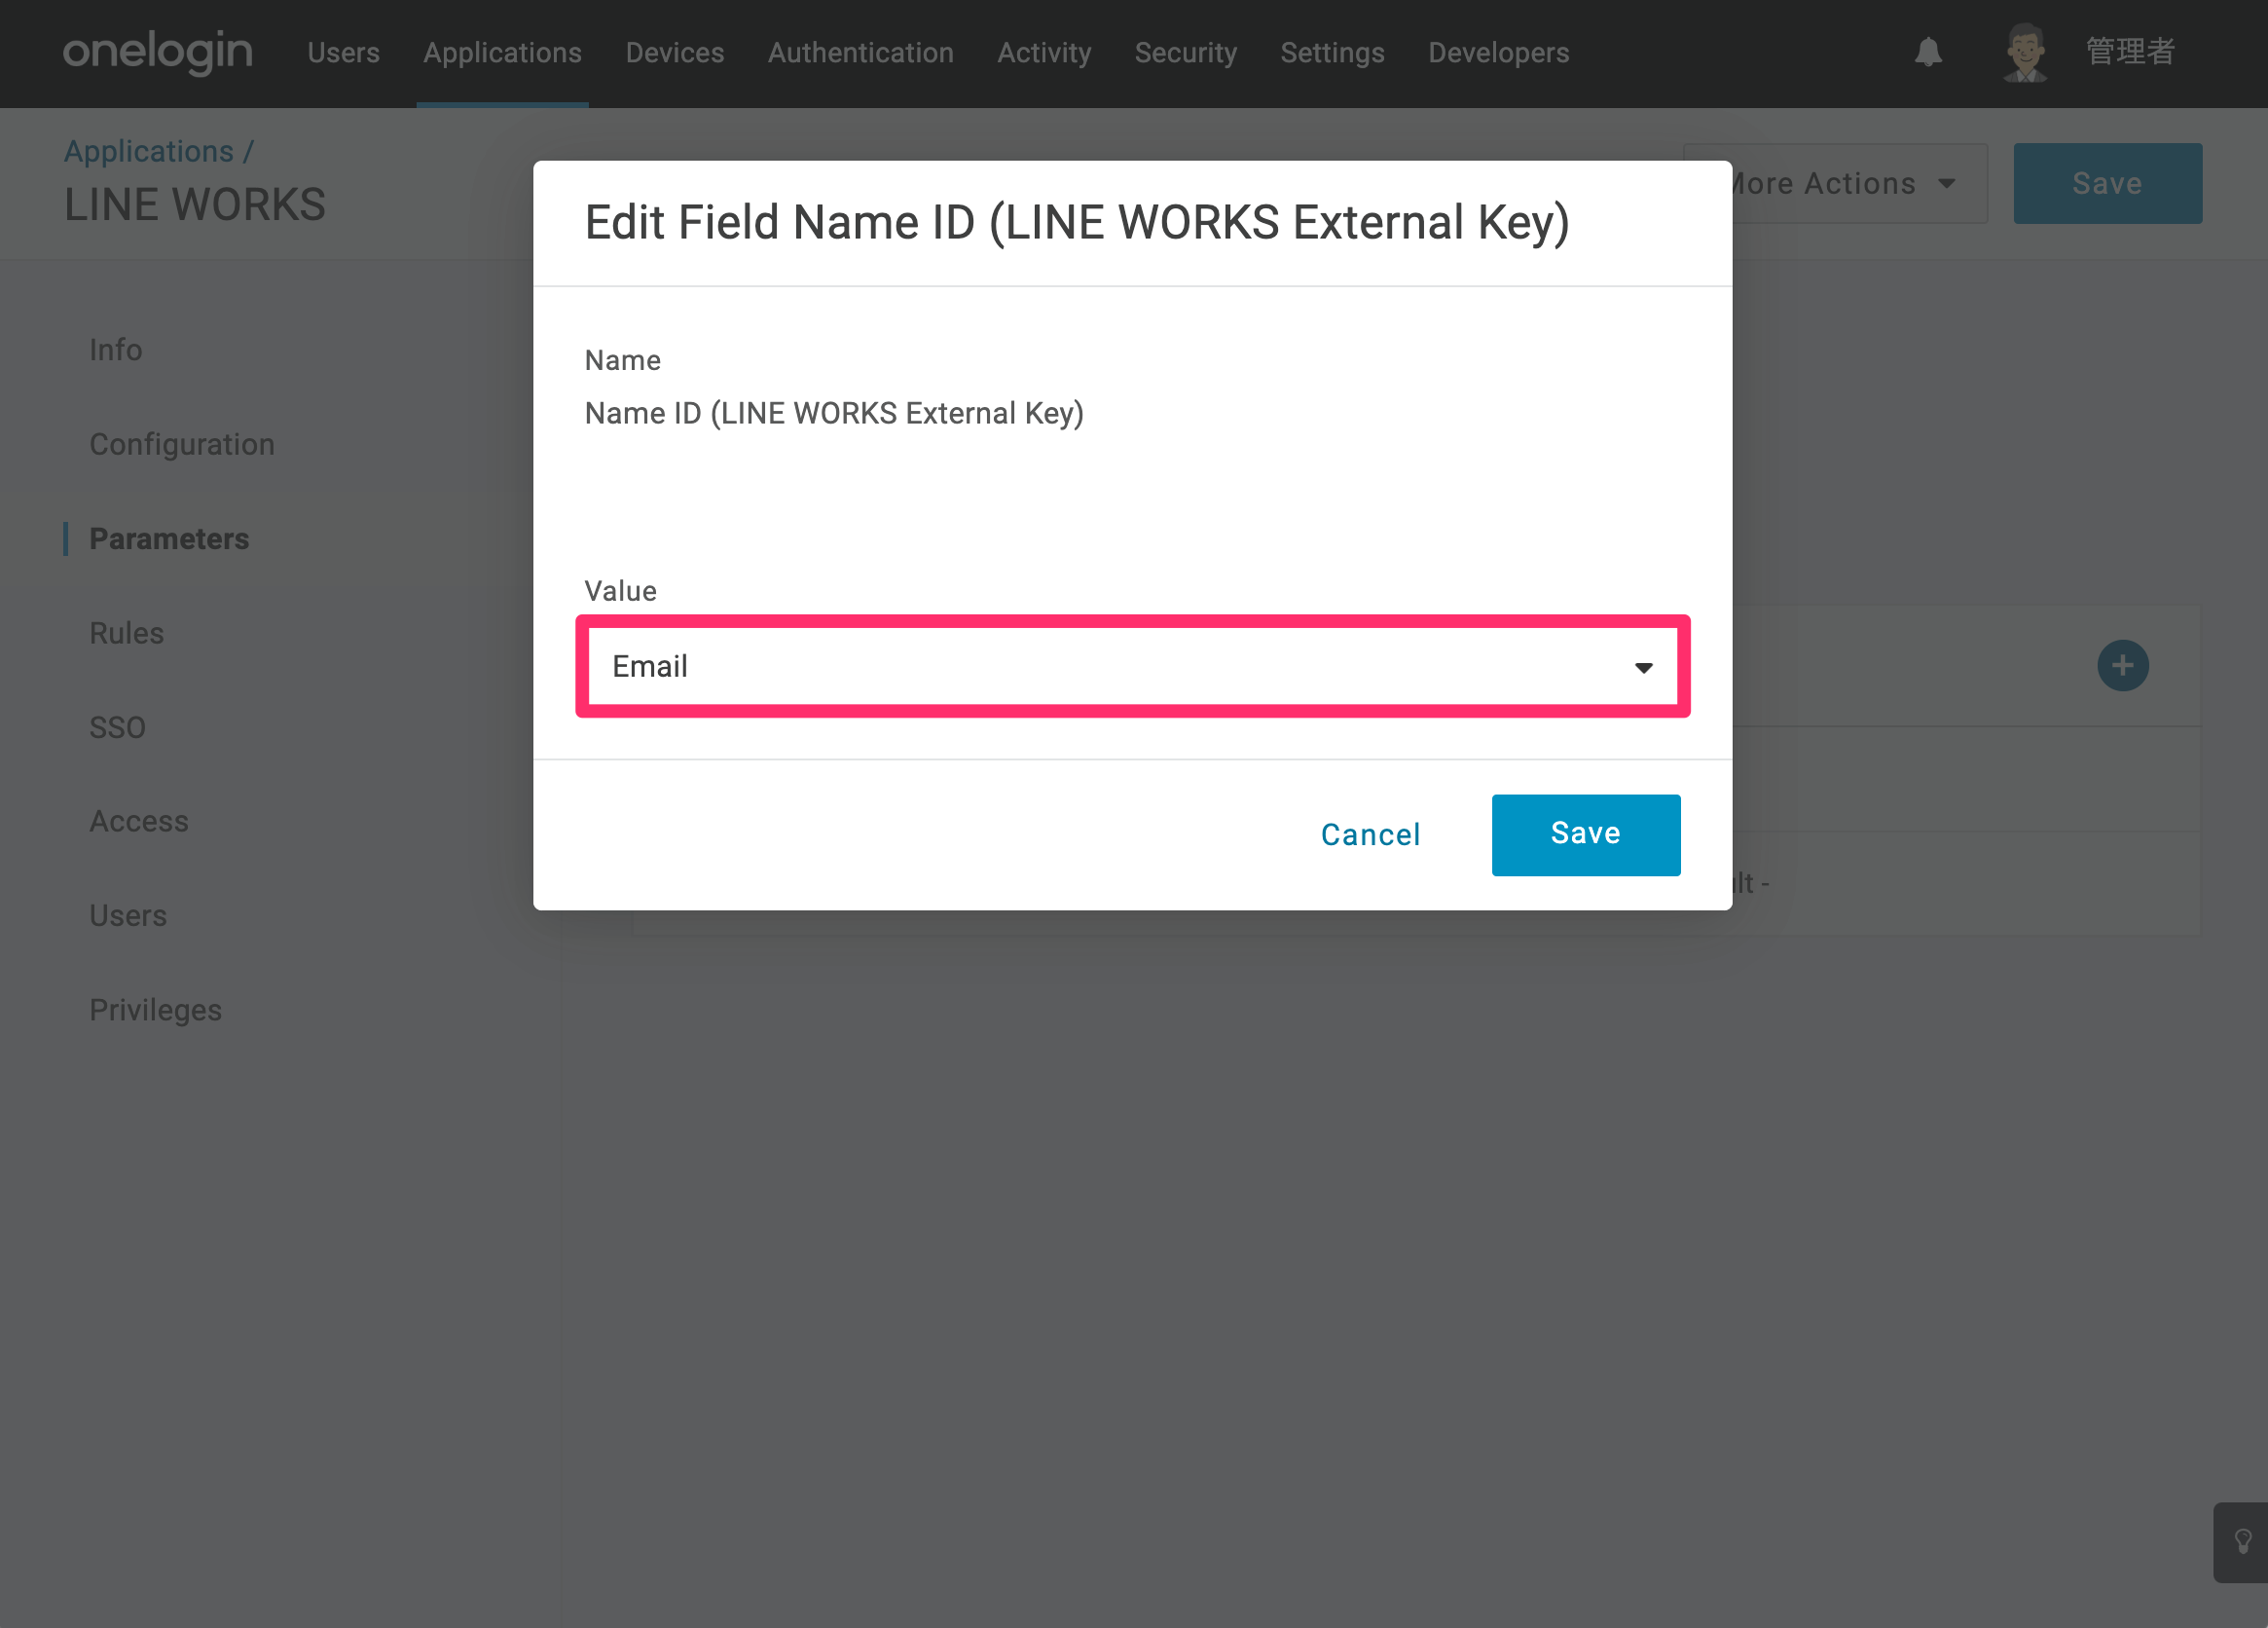Click the top-right page Save button
The width and height of the screenshot is (2268, 1628).
2107,183
